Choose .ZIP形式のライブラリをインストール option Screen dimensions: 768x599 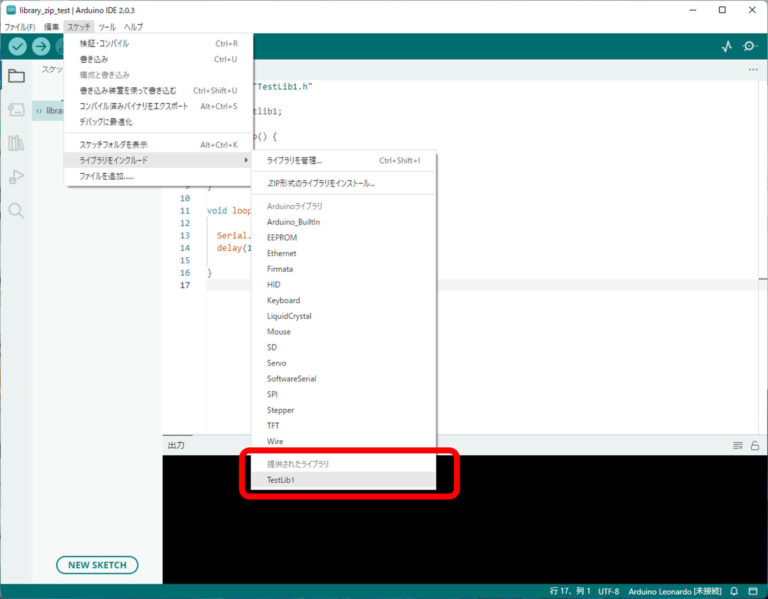(320, 183)
